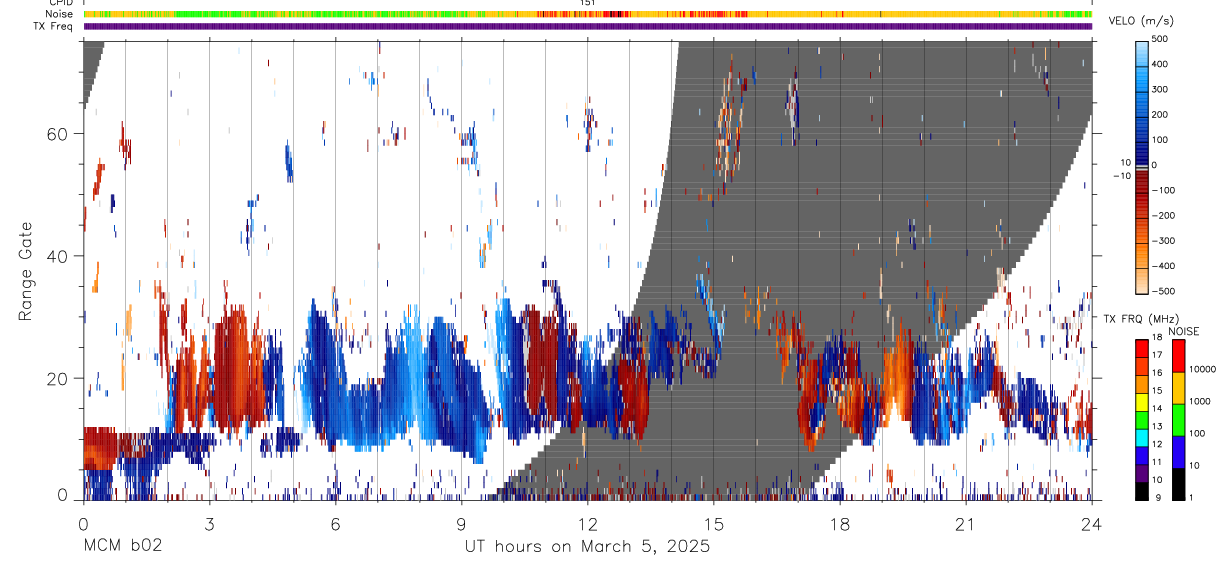Select the 16 label on TX FRQ legend
Screen dimensions: 1228x567
[1159, 372]
